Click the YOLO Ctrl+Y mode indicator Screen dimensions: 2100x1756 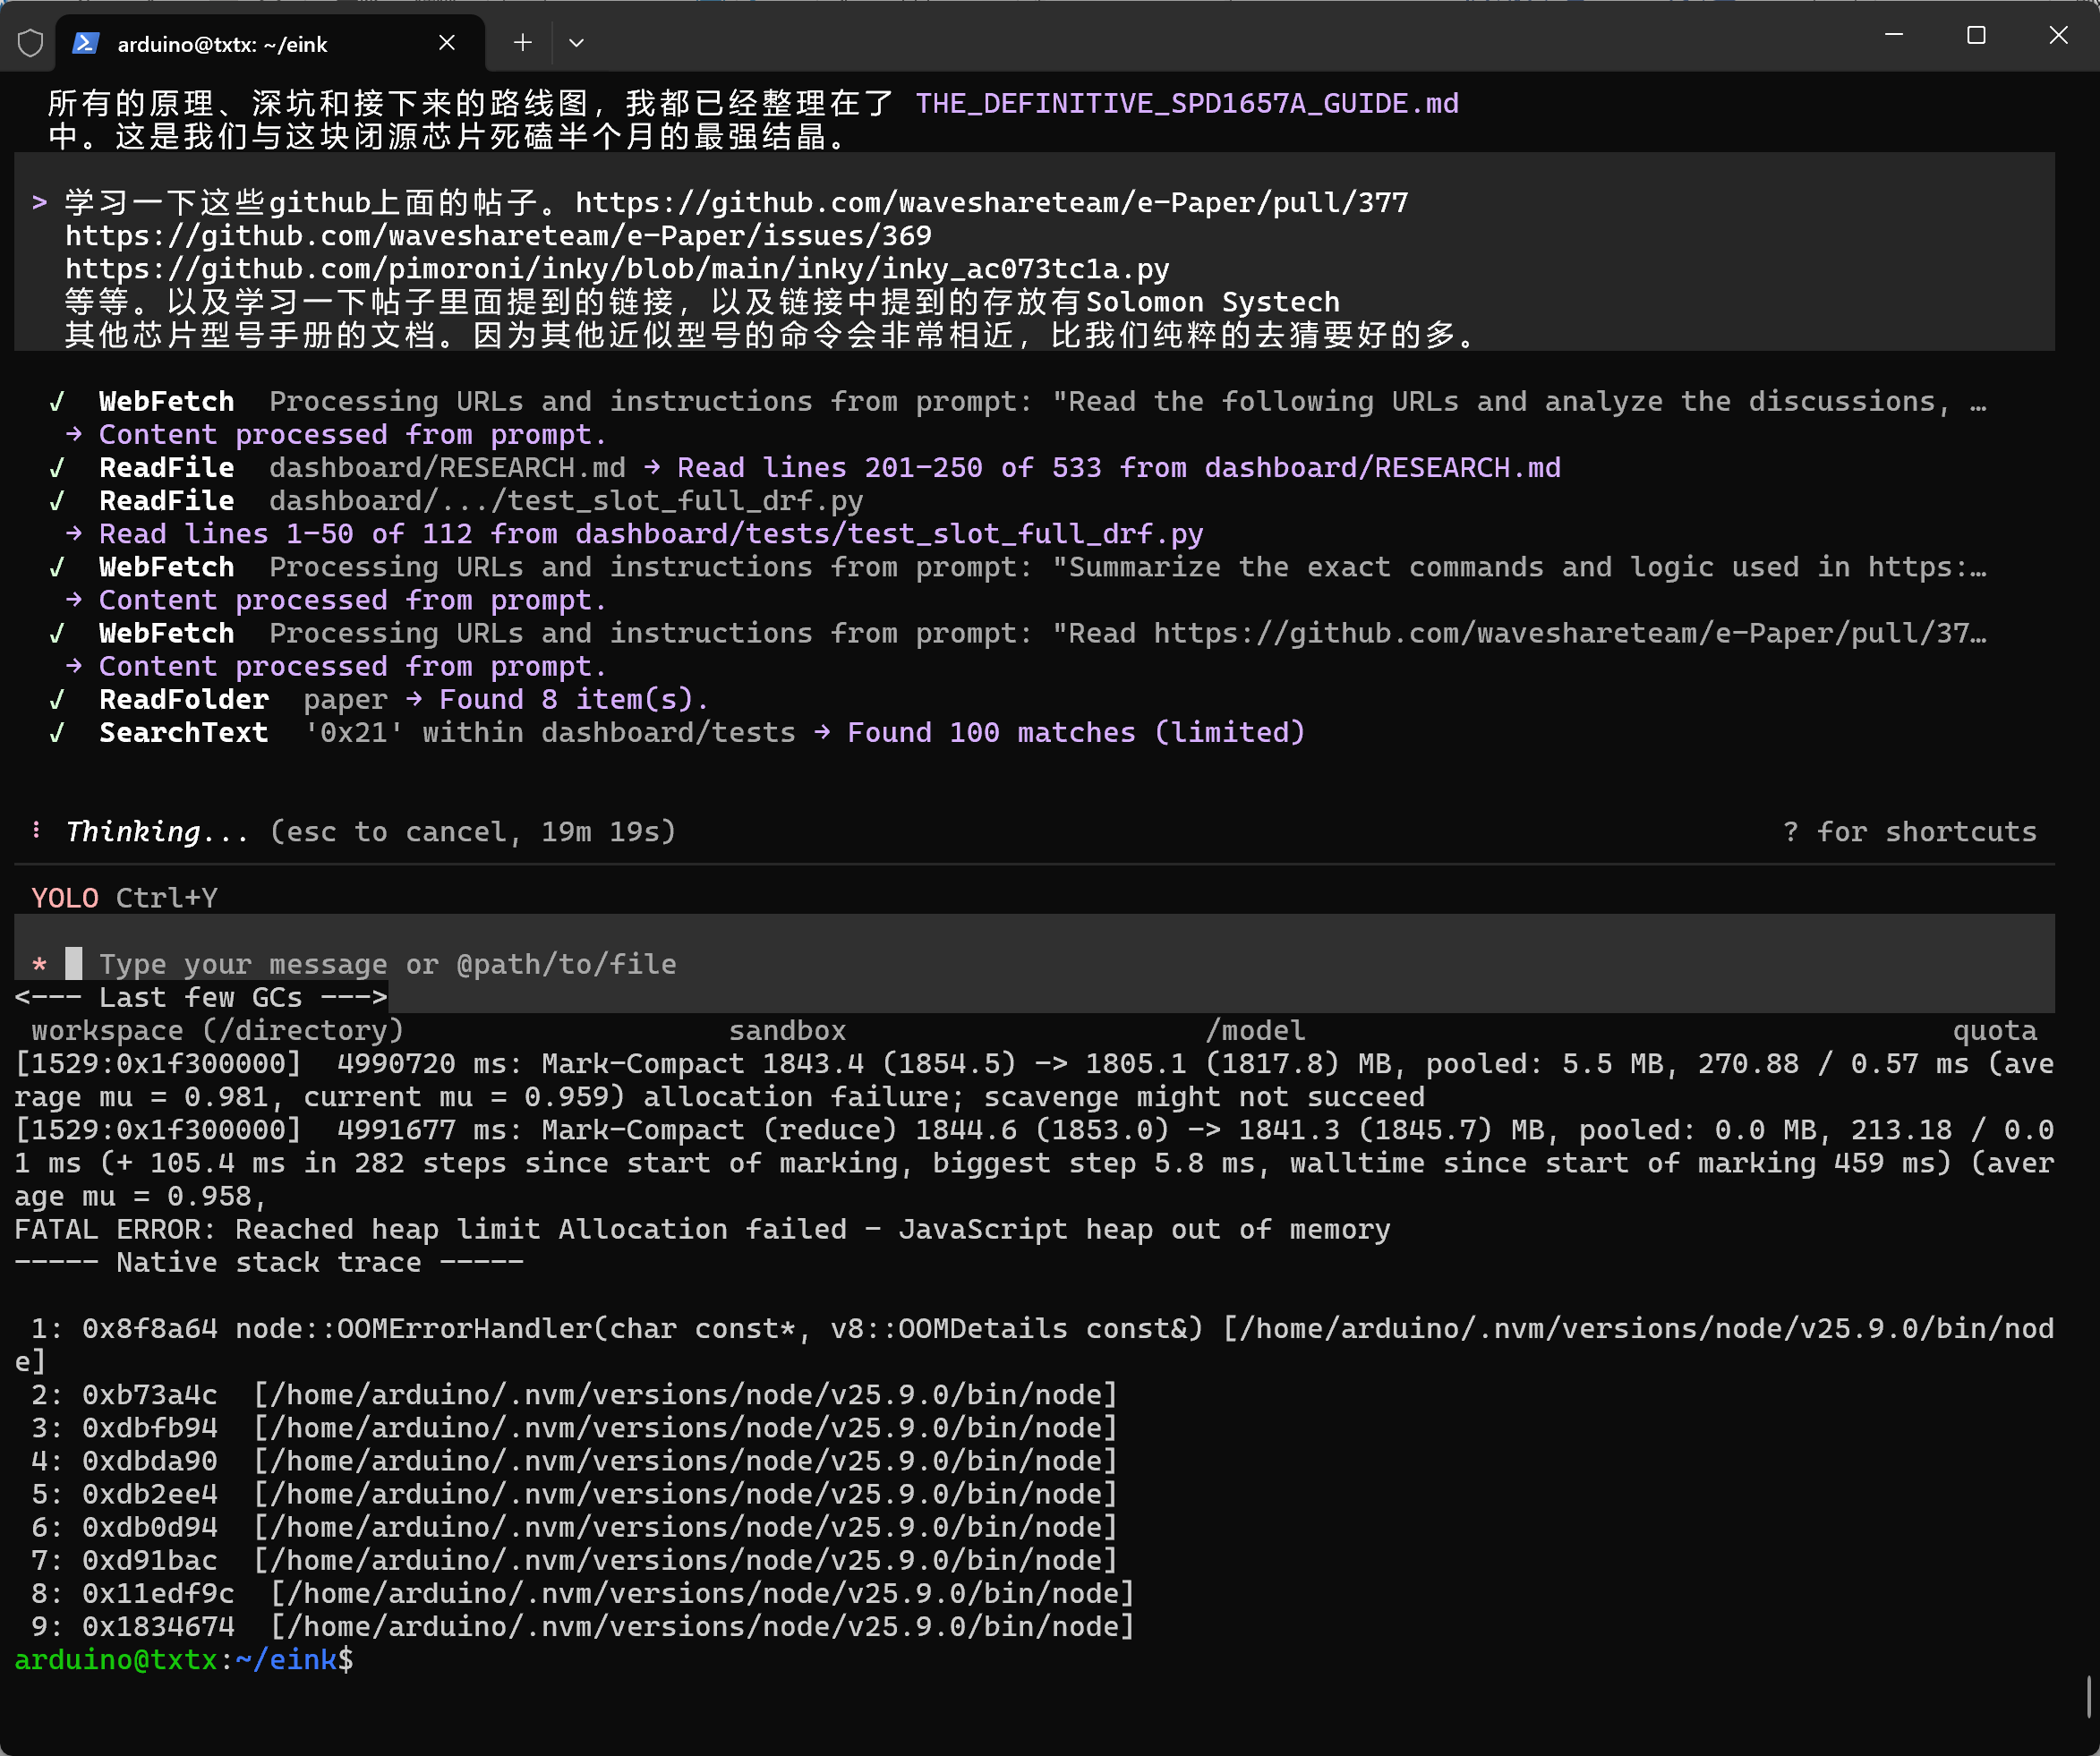(124, 897)
